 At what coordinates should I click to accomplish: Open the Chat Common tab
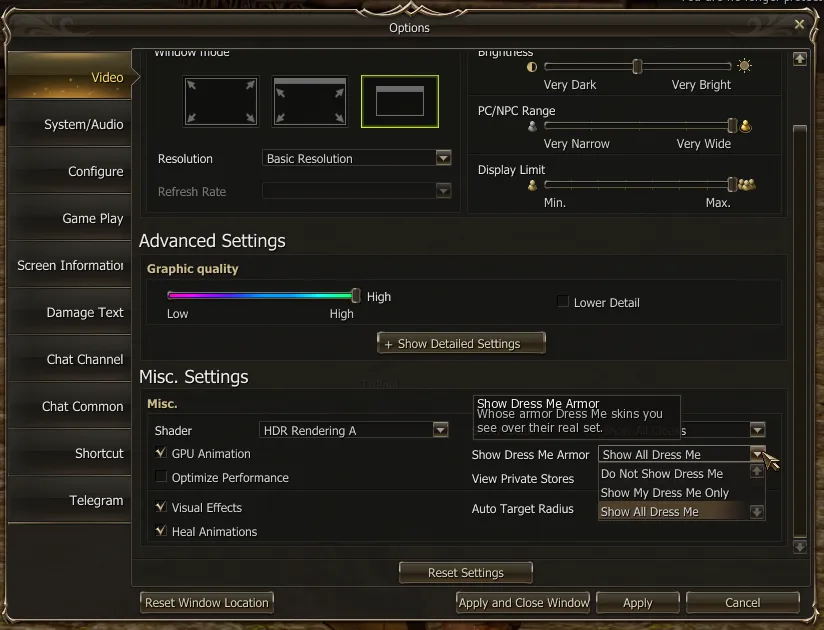coord(69,406)
